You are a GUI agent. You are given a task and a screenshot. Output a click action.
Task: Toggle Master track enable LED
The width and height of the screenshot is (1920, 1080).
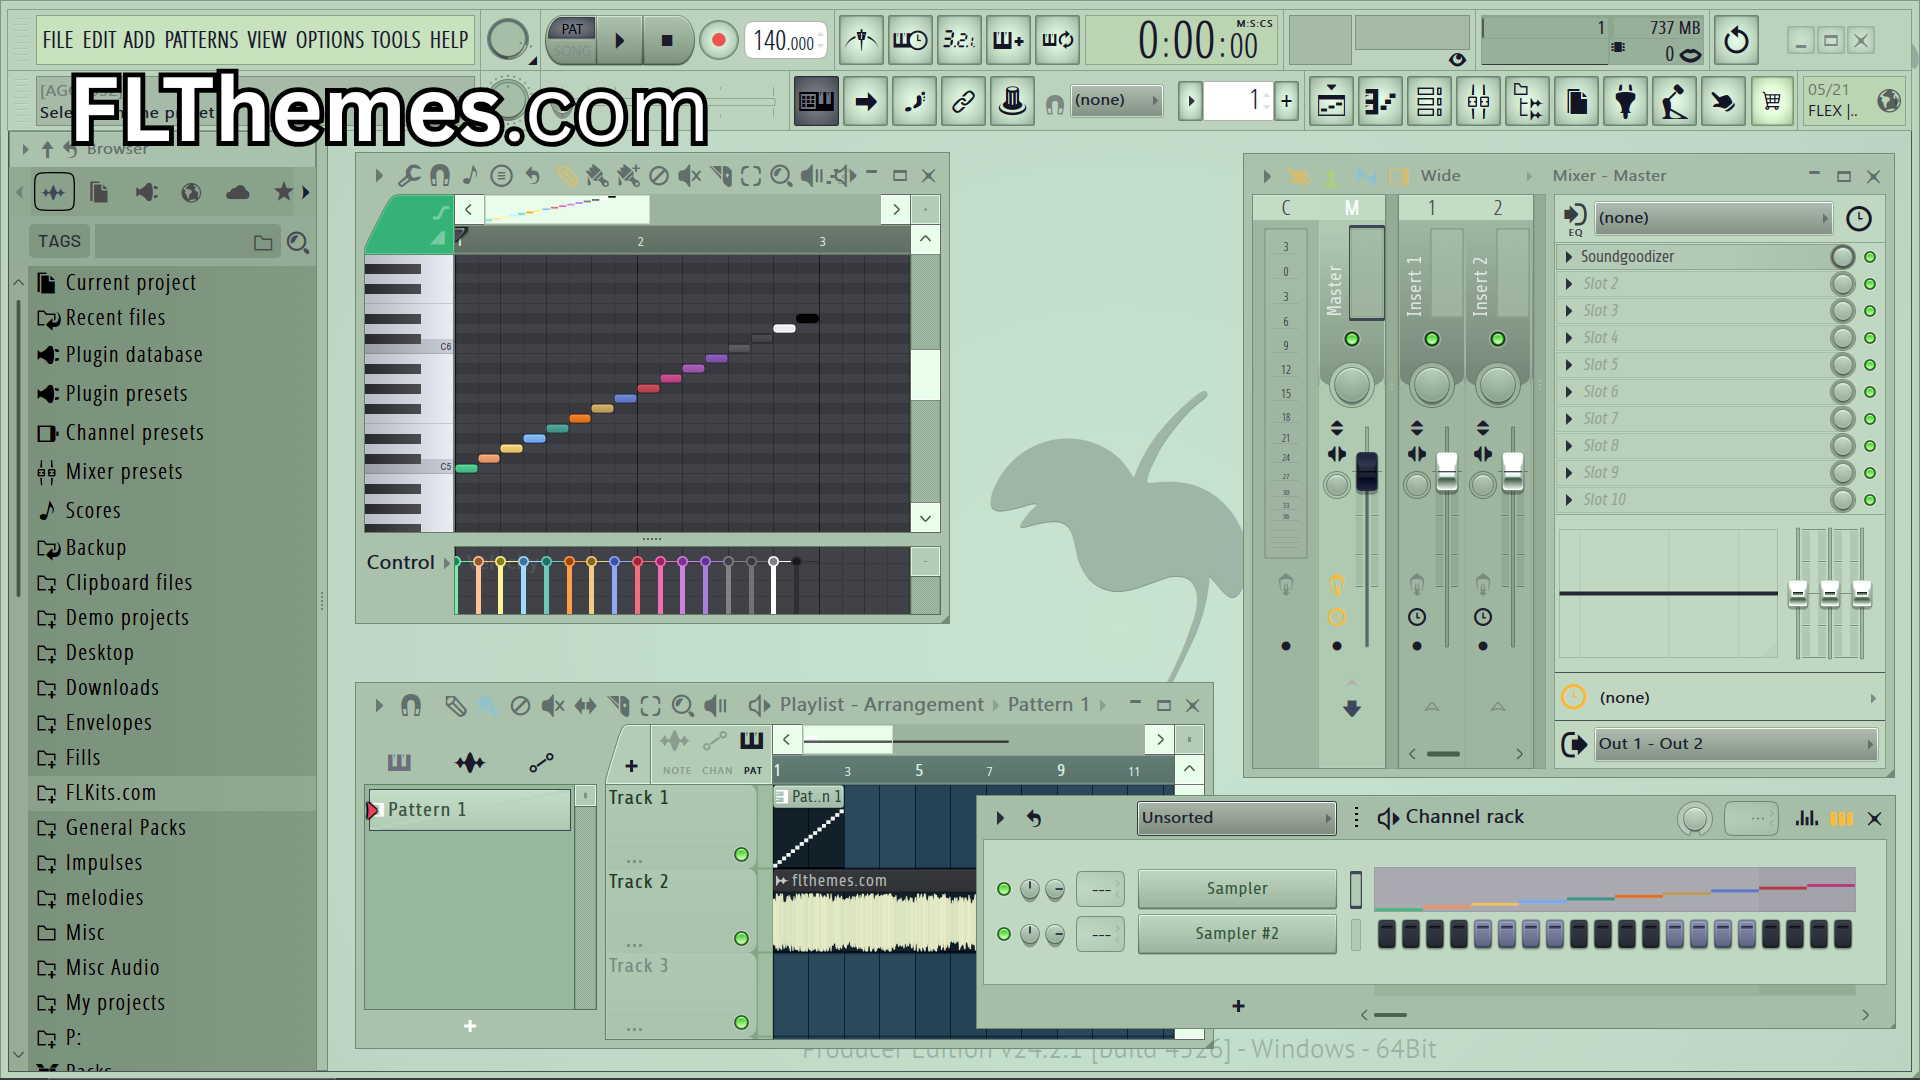coord(1352,339)
